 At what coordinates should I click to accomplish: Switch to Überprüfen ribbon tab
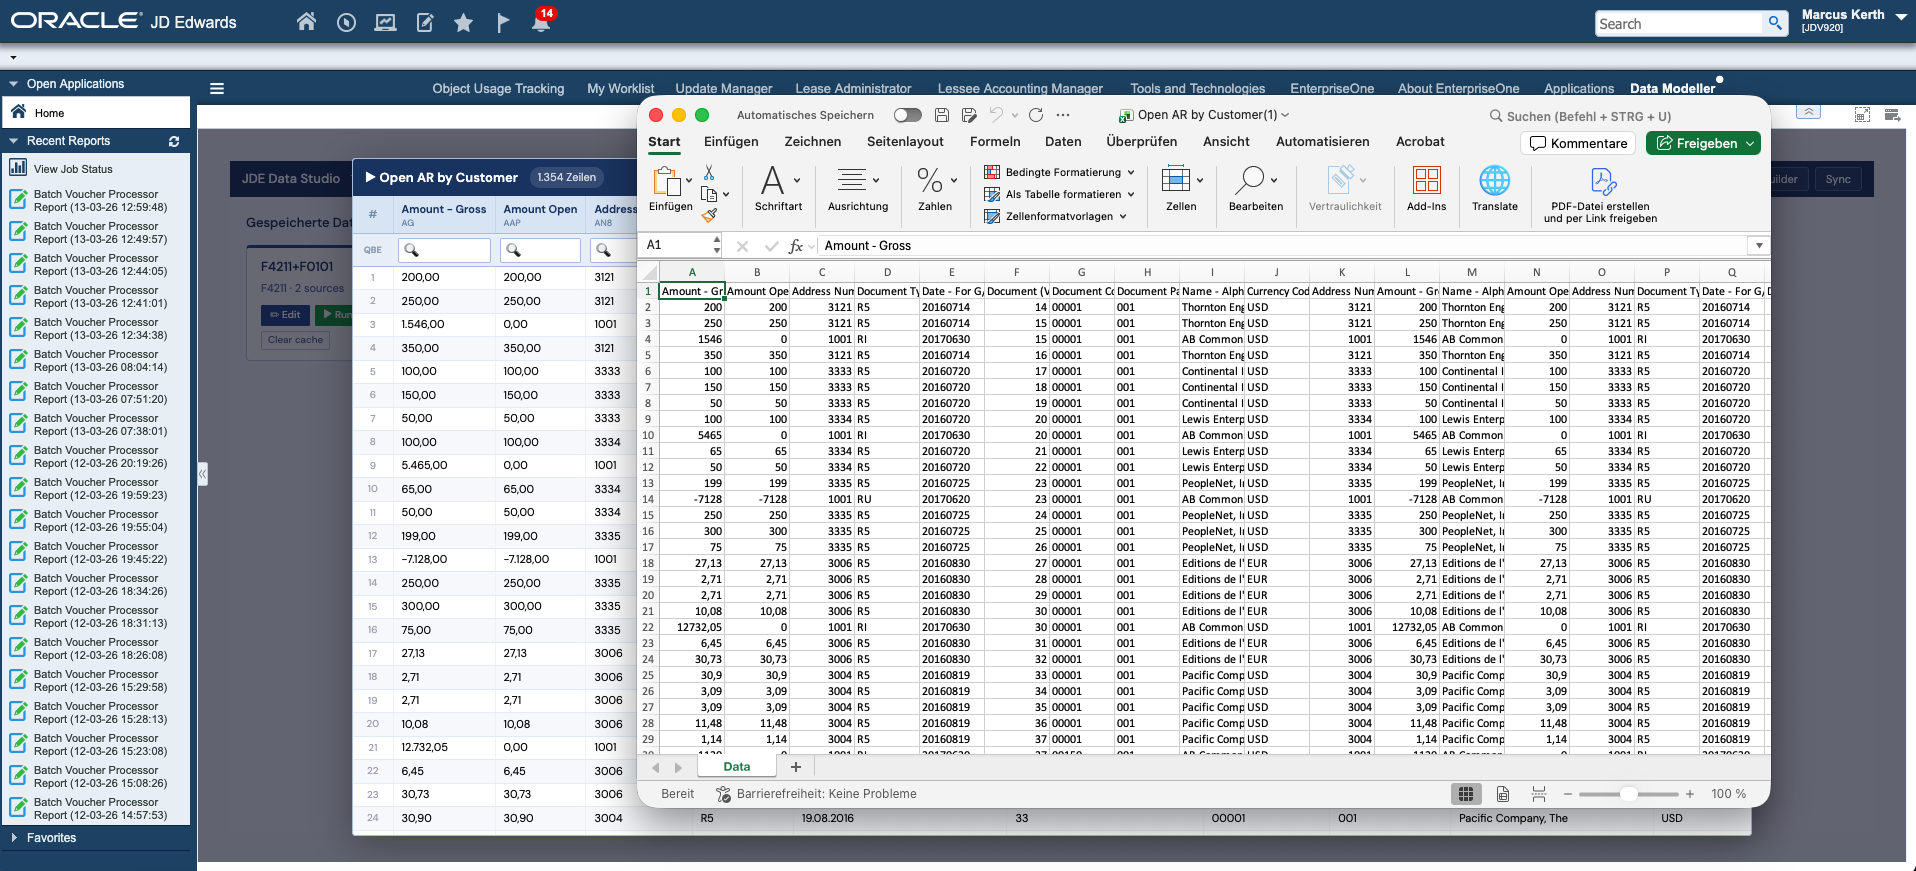point(1142,142)
